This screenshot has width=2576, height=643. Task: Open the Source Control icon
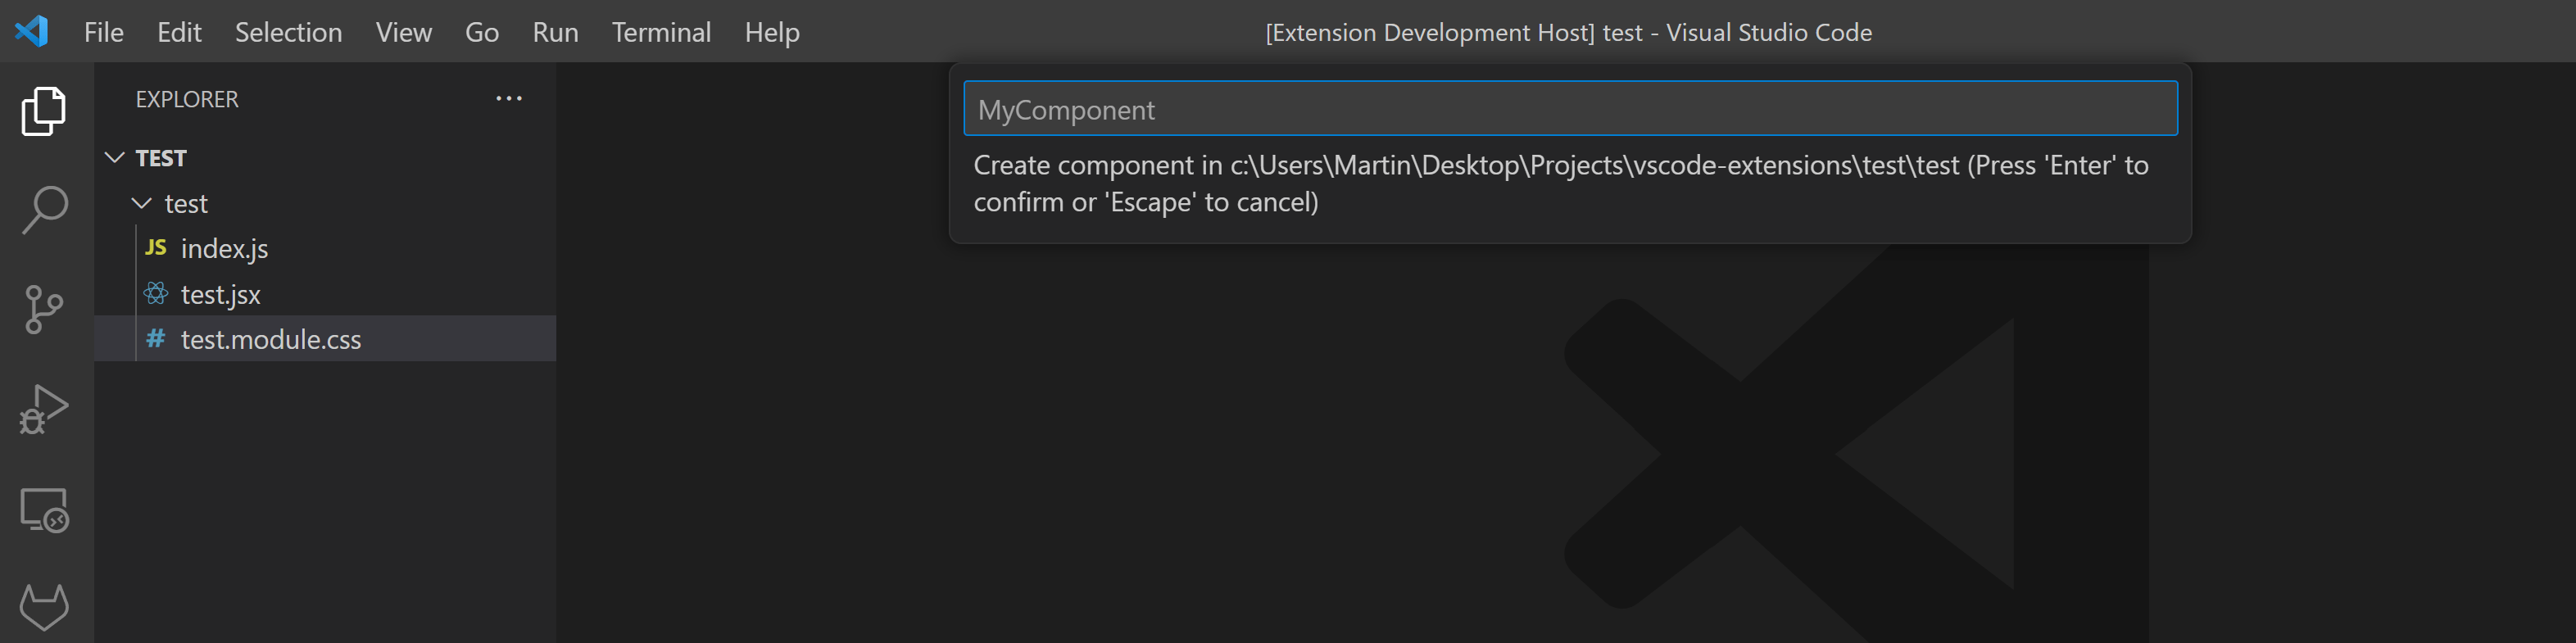(x=44, y=308)
